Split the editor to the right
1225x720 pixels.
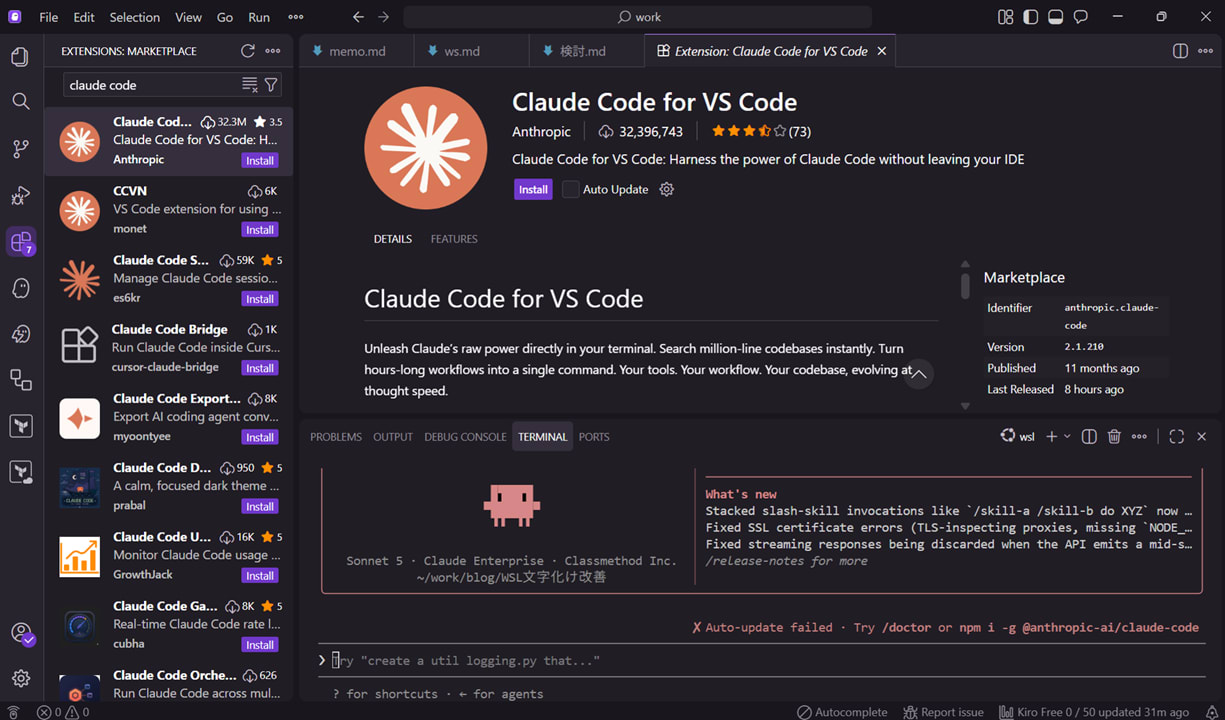1180,51
